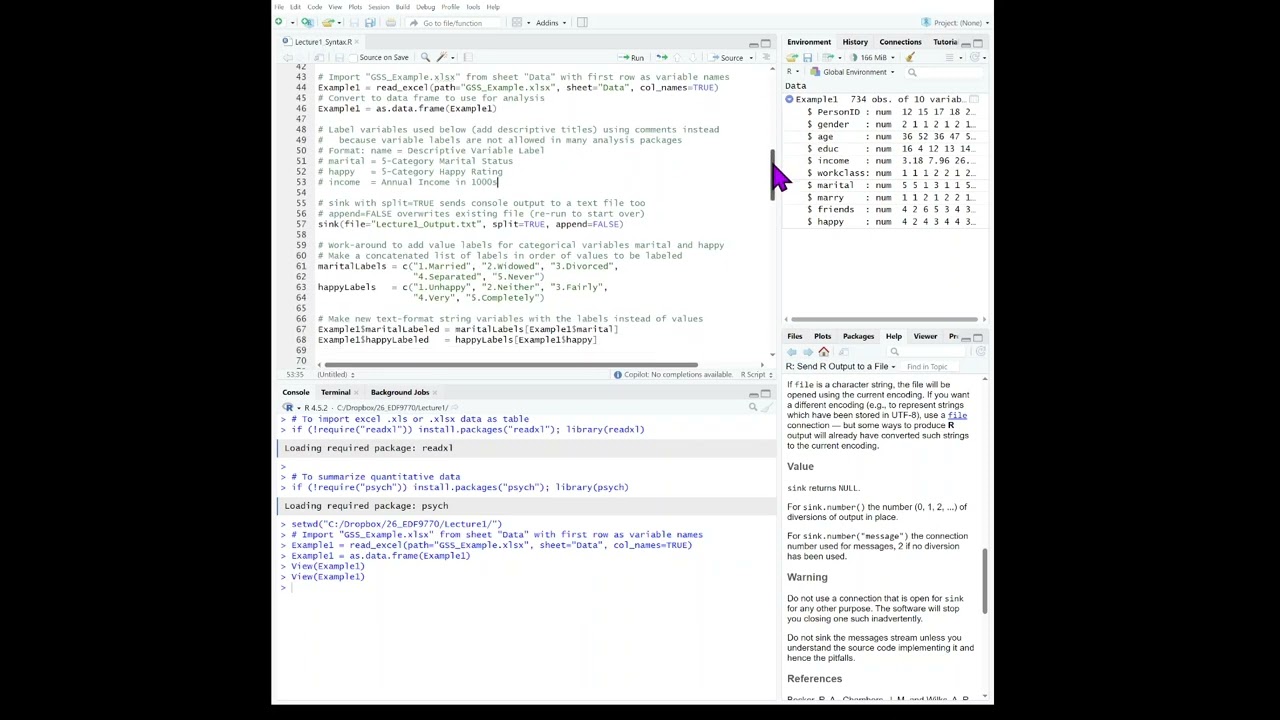Open the List view dropdown in Environment
Screen dimensions: 1280x720
coord(953,57)
